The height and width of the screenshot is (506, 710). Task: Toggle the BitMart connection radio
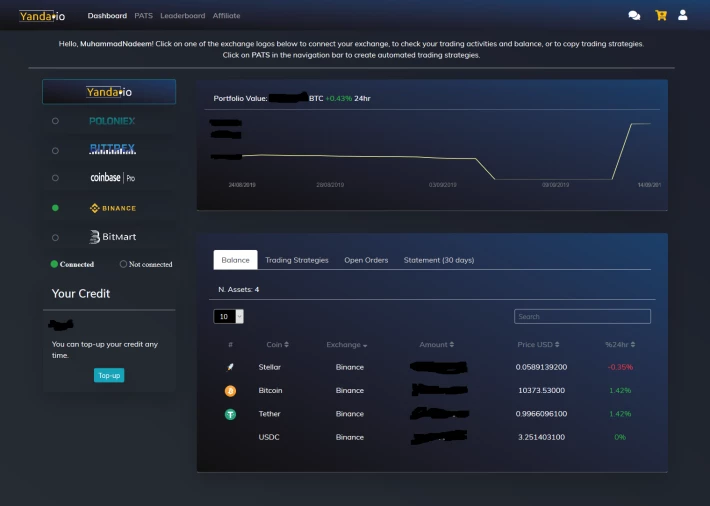tap(55, 237)
